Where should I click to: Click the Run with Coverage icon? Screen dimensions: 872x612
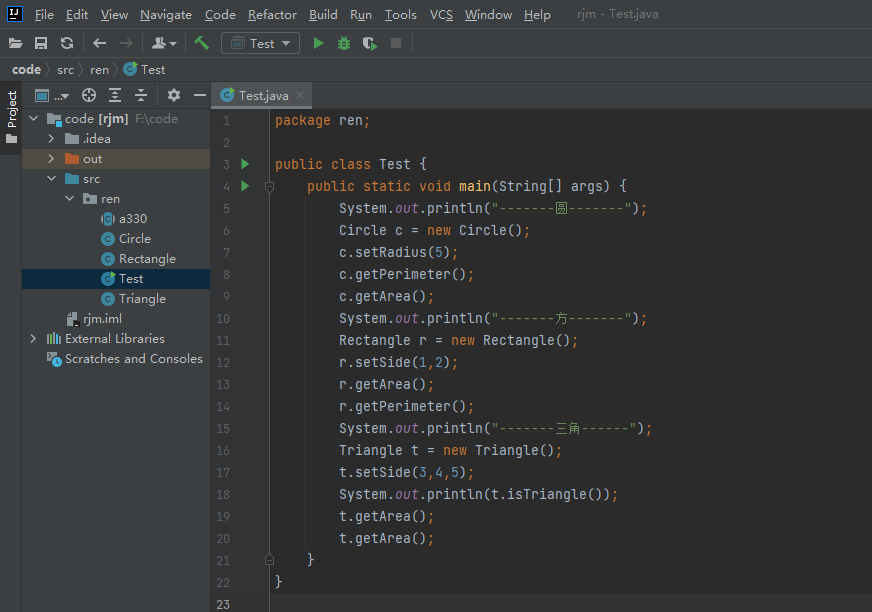[370, 43]
